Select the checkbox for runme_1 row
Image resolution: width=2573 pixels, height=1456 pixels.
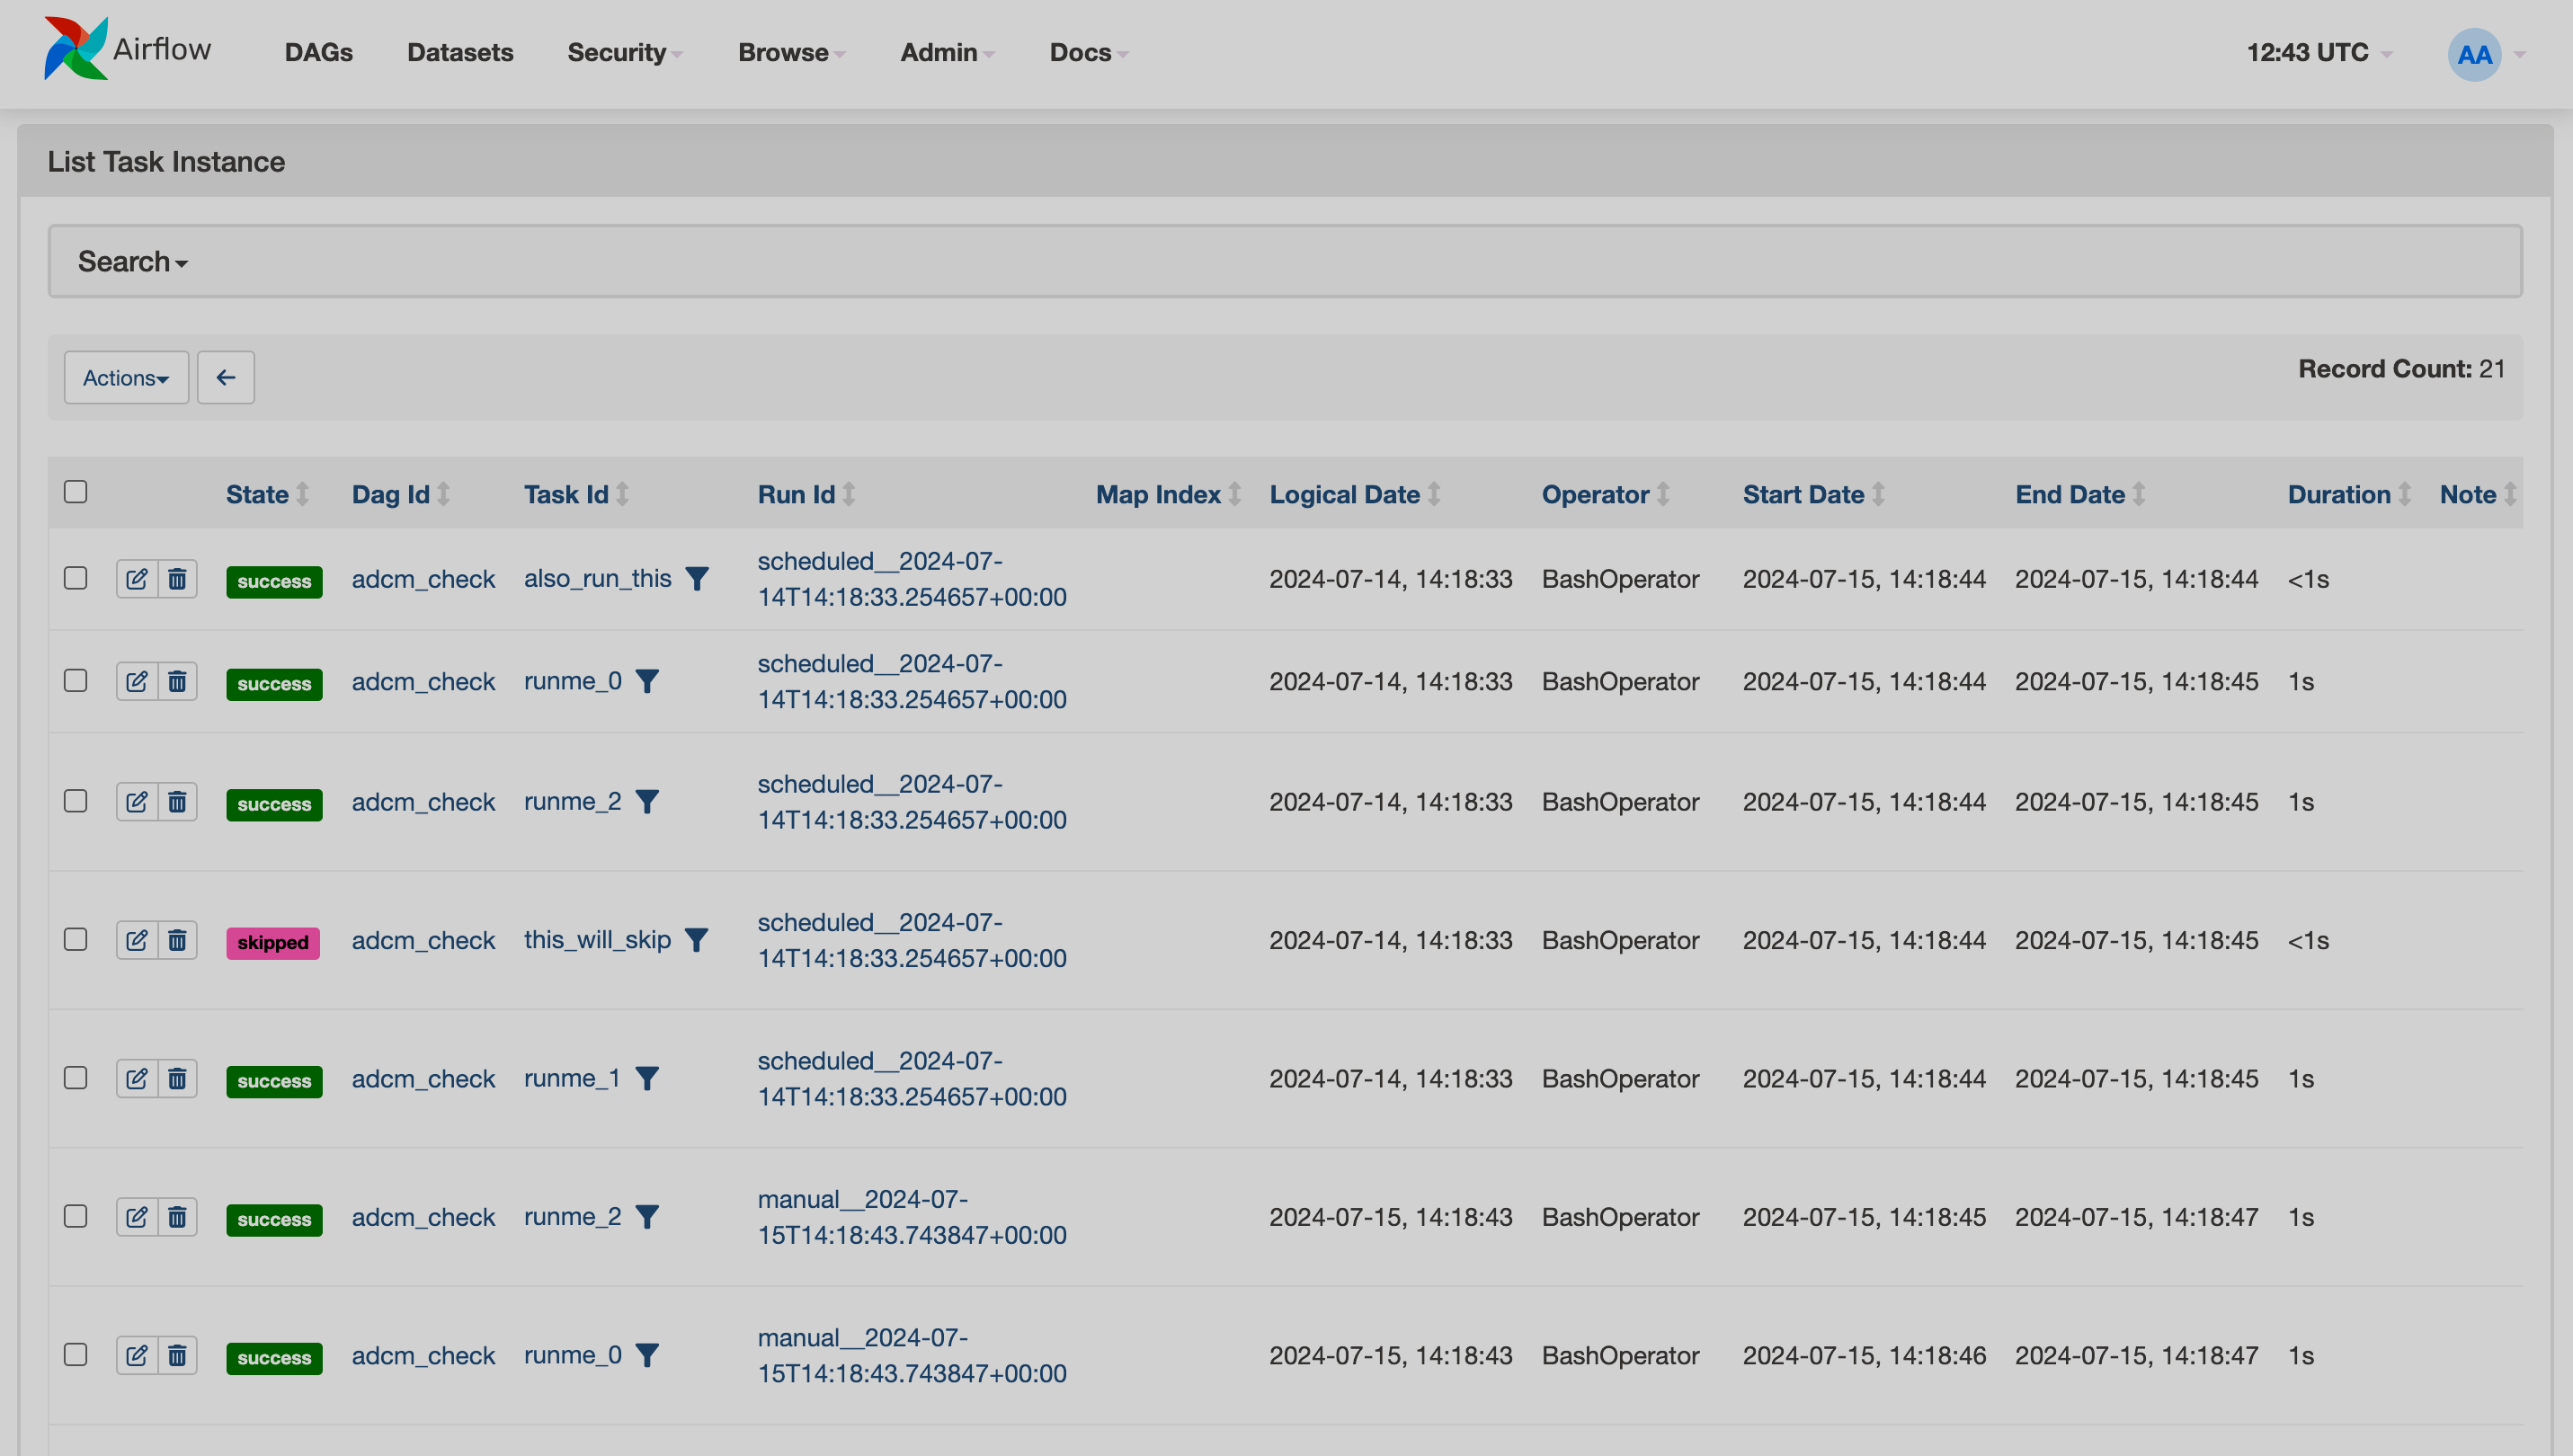(x=76, y=1078)
